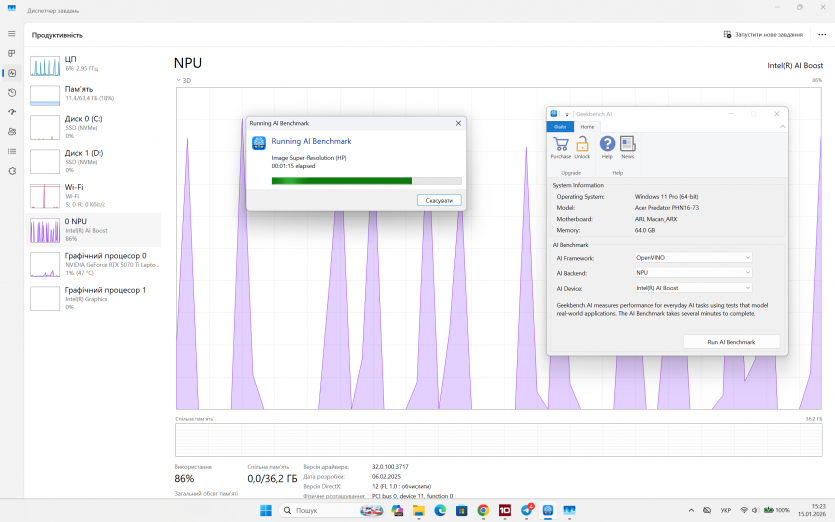Open App history in Task Manager sidebar

click(x=12, y=92)
